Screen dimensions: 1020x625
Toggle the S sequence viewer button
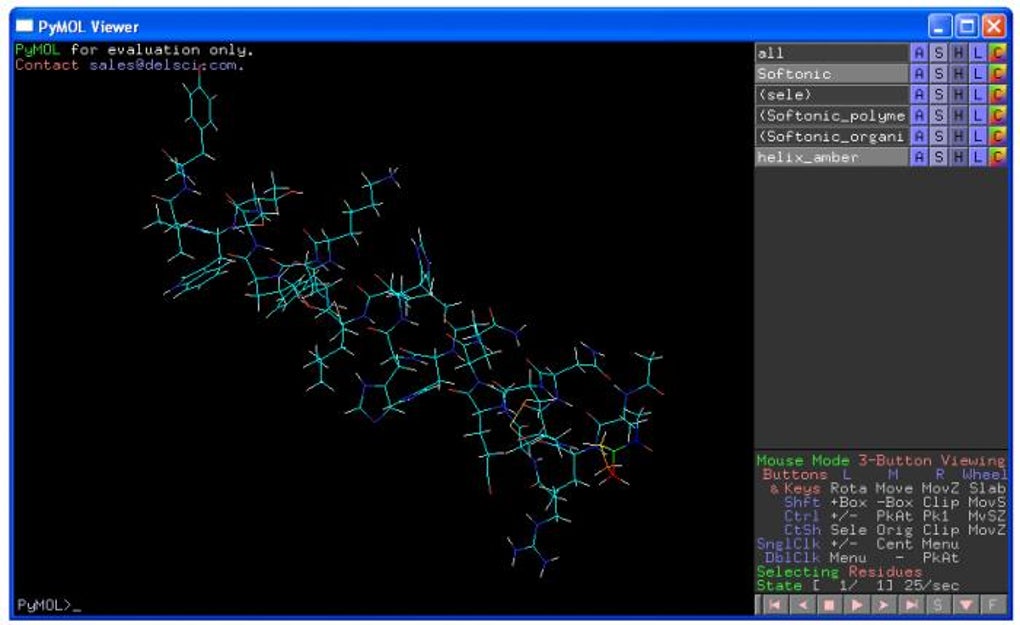(x=938, y=605)
